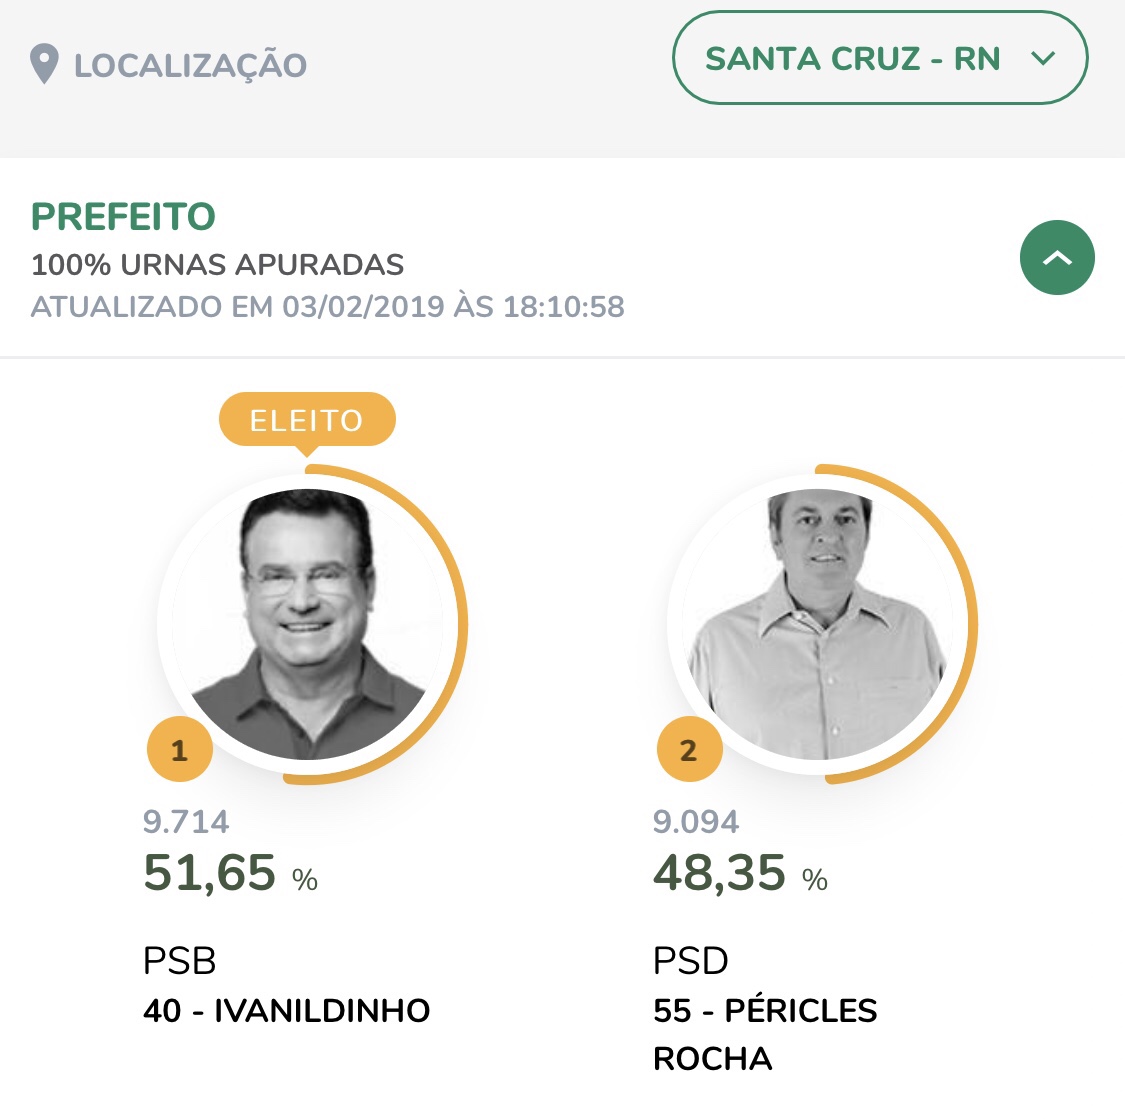This screenshot has width=1125, height=1119.
Task: Click the location pin icon
Action: 44,65
